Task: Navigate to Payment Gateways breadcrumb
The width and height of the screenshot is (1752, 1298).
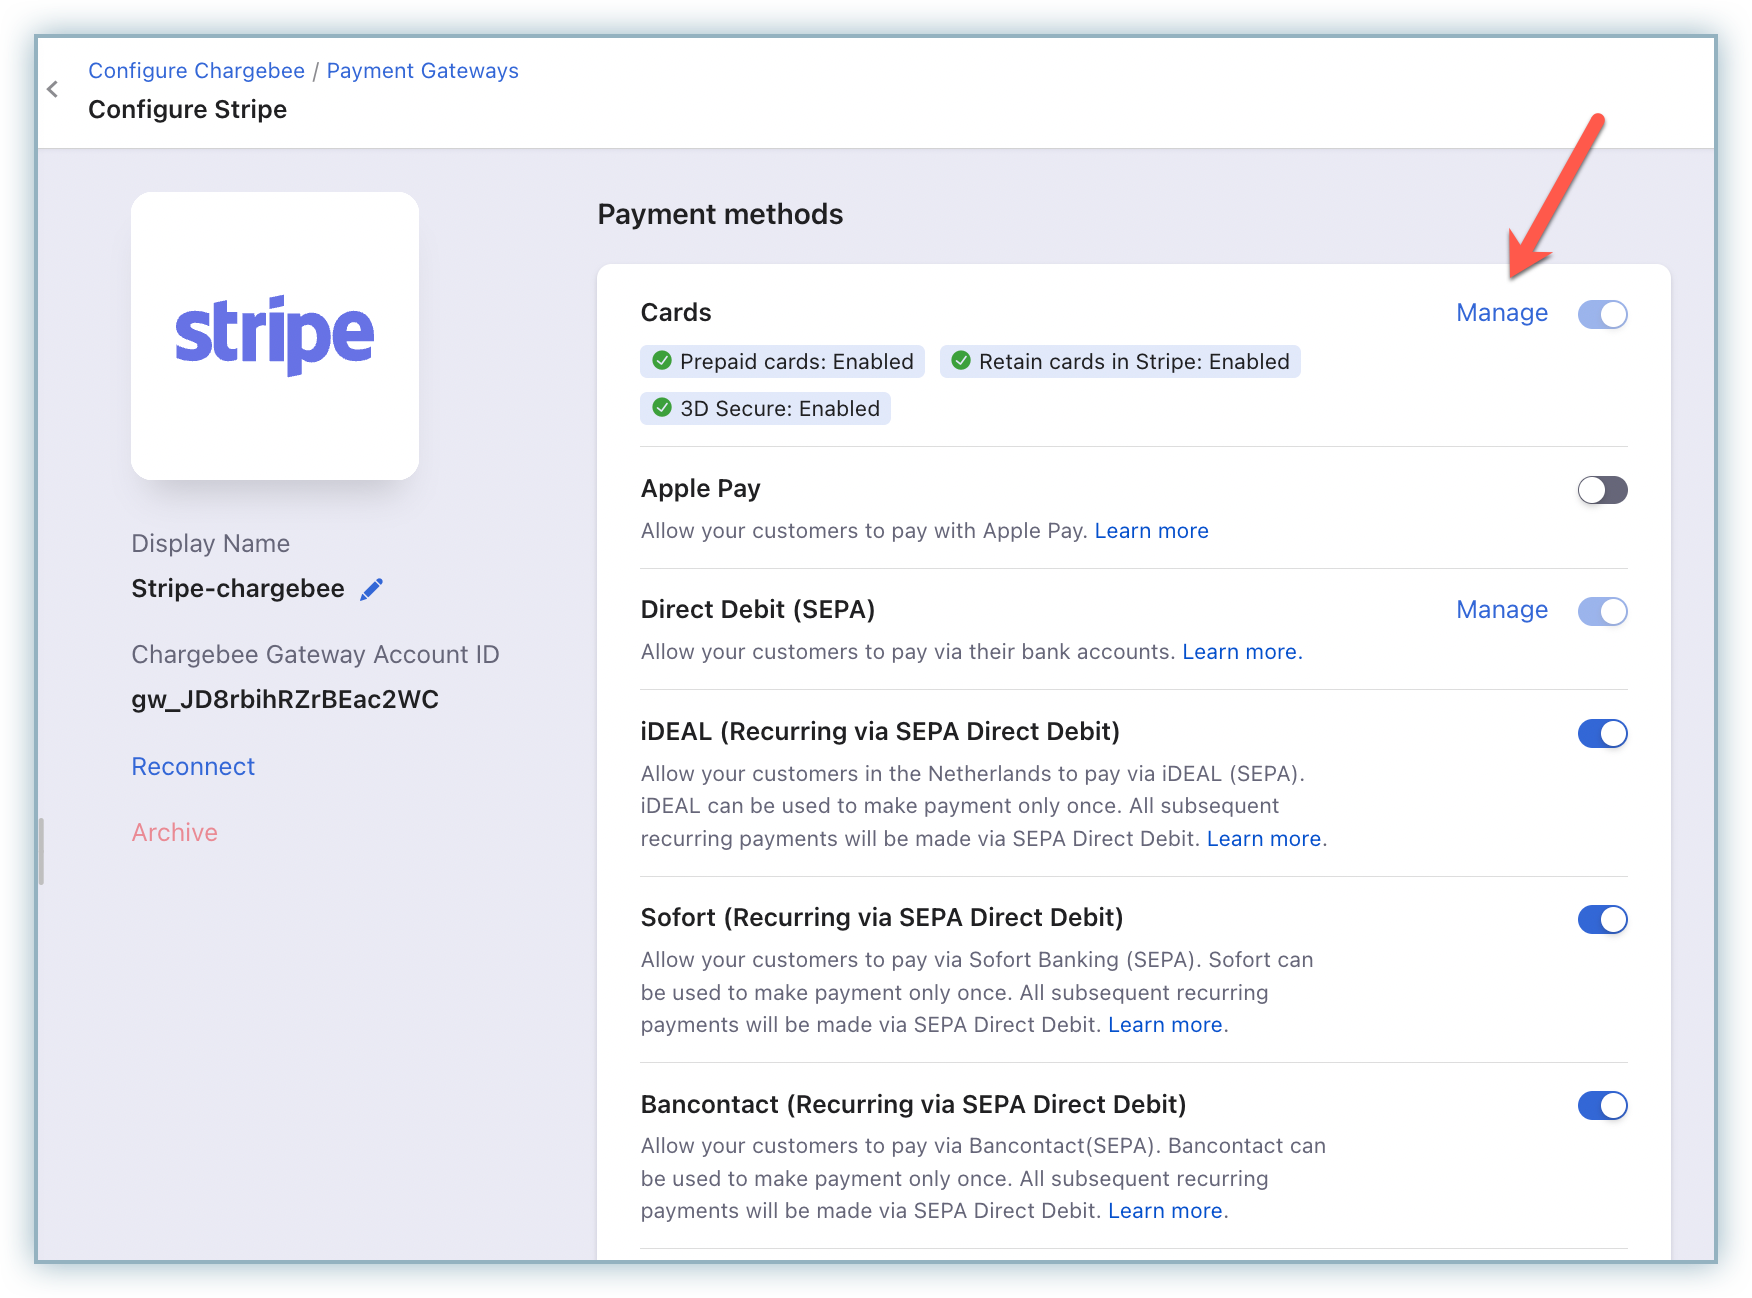Action: pos(422,71)
